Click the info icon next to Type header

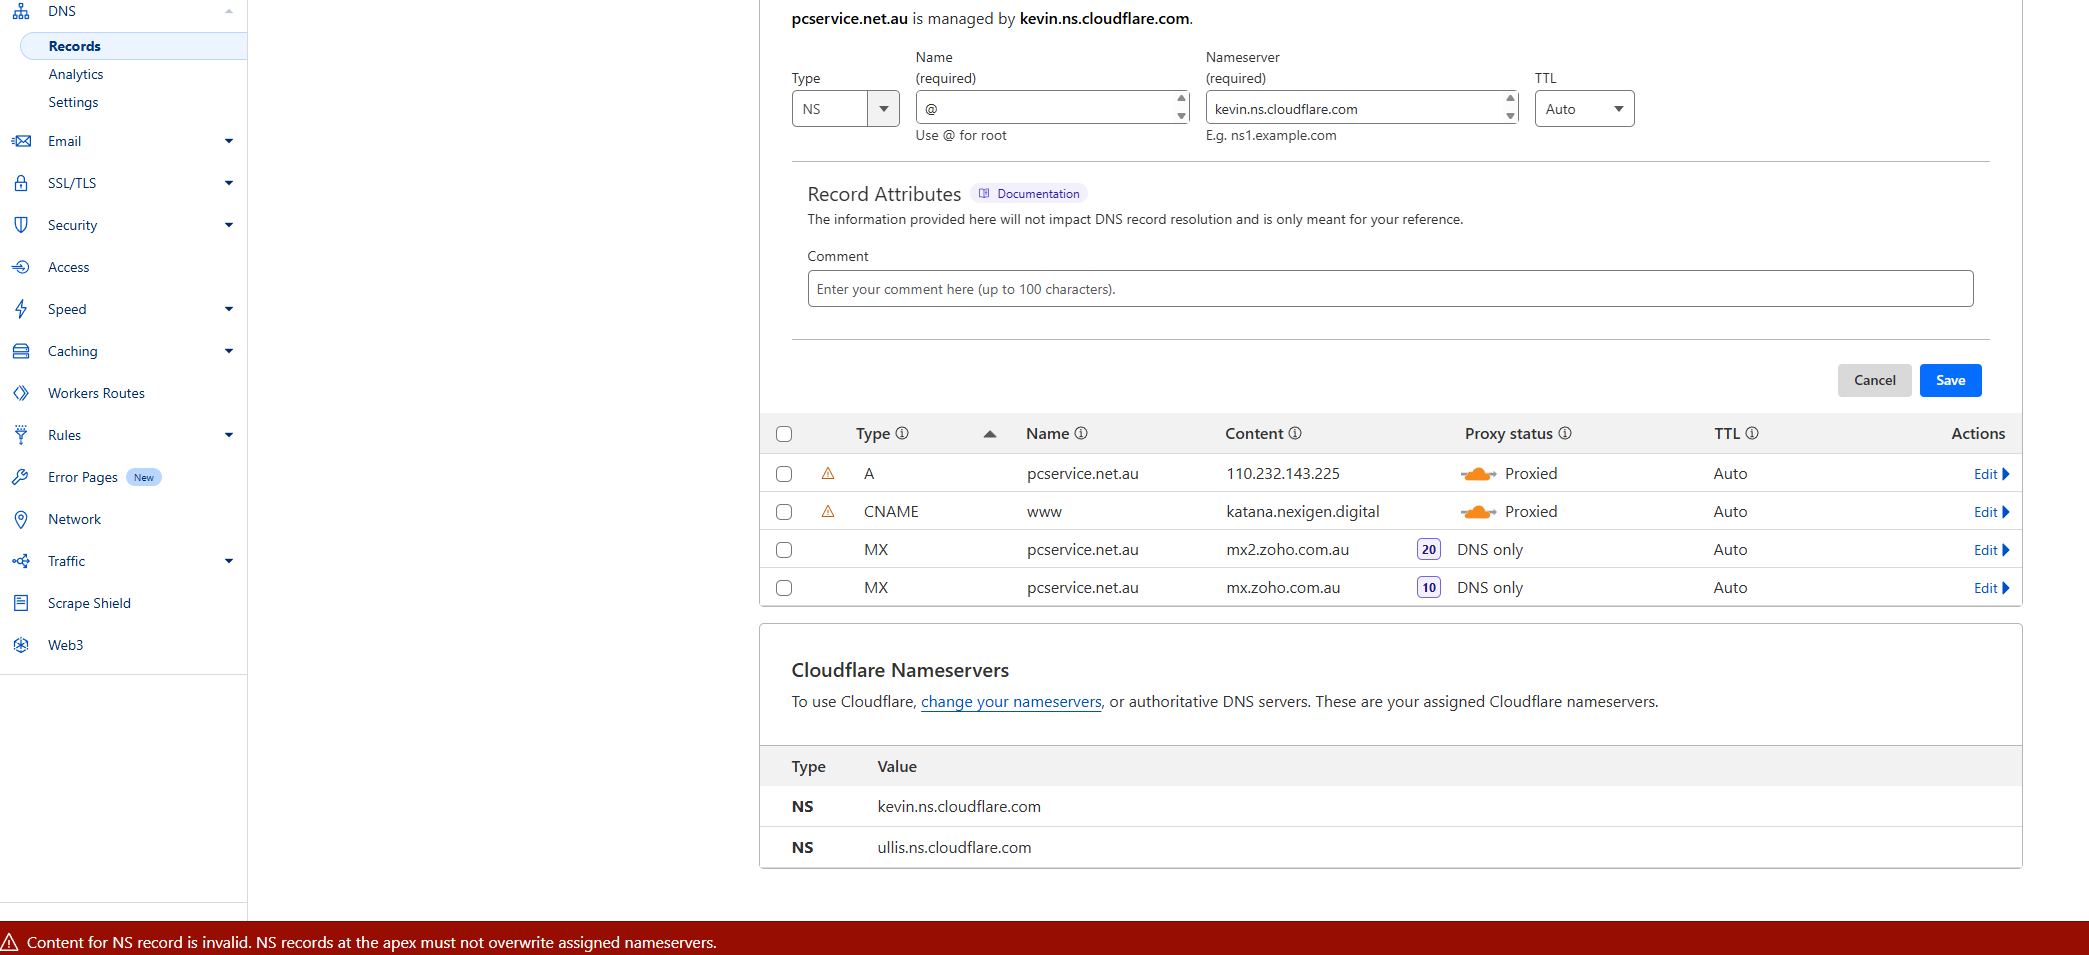pos(902,433)
